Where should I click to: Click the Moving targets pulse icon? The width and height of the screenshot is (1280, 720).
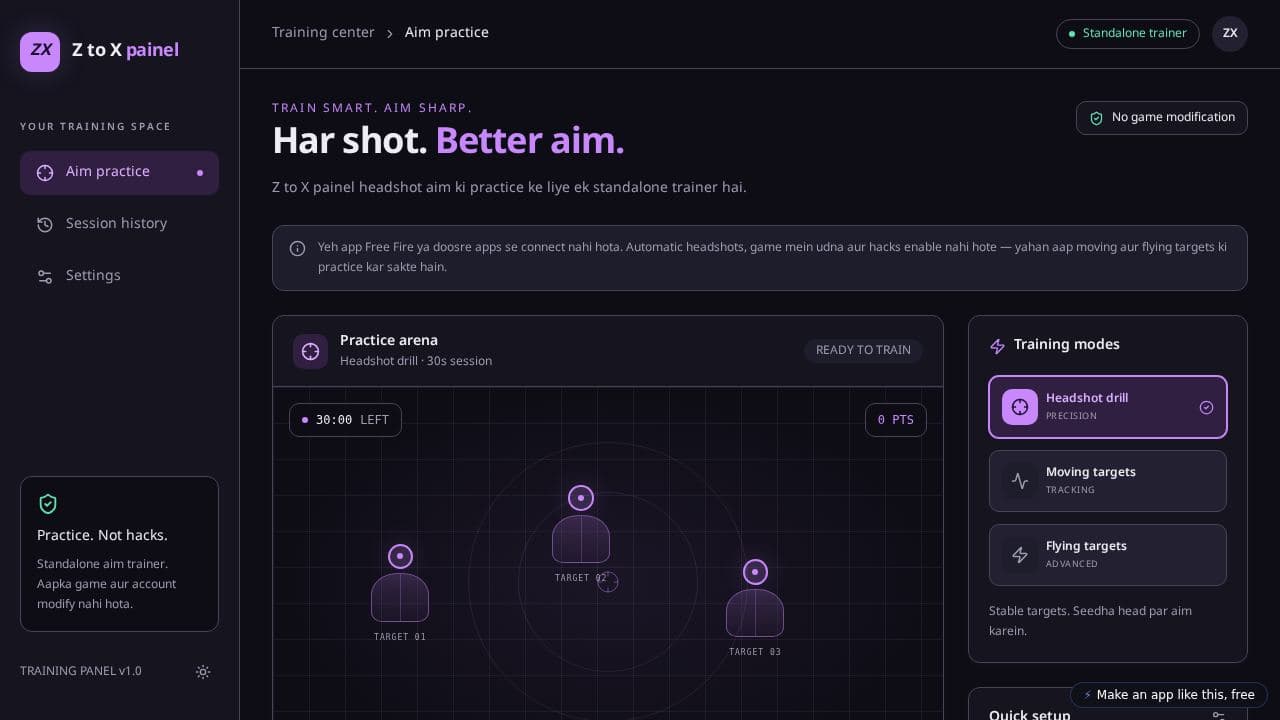[x=1020, y=481]
